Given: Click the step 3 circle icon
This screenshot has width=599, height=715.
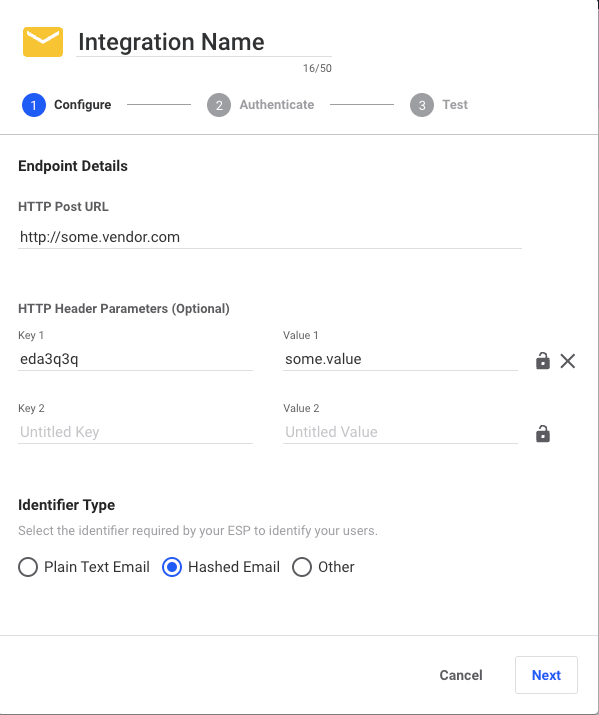Looking at the screenshot, I should tap(422, 105).
